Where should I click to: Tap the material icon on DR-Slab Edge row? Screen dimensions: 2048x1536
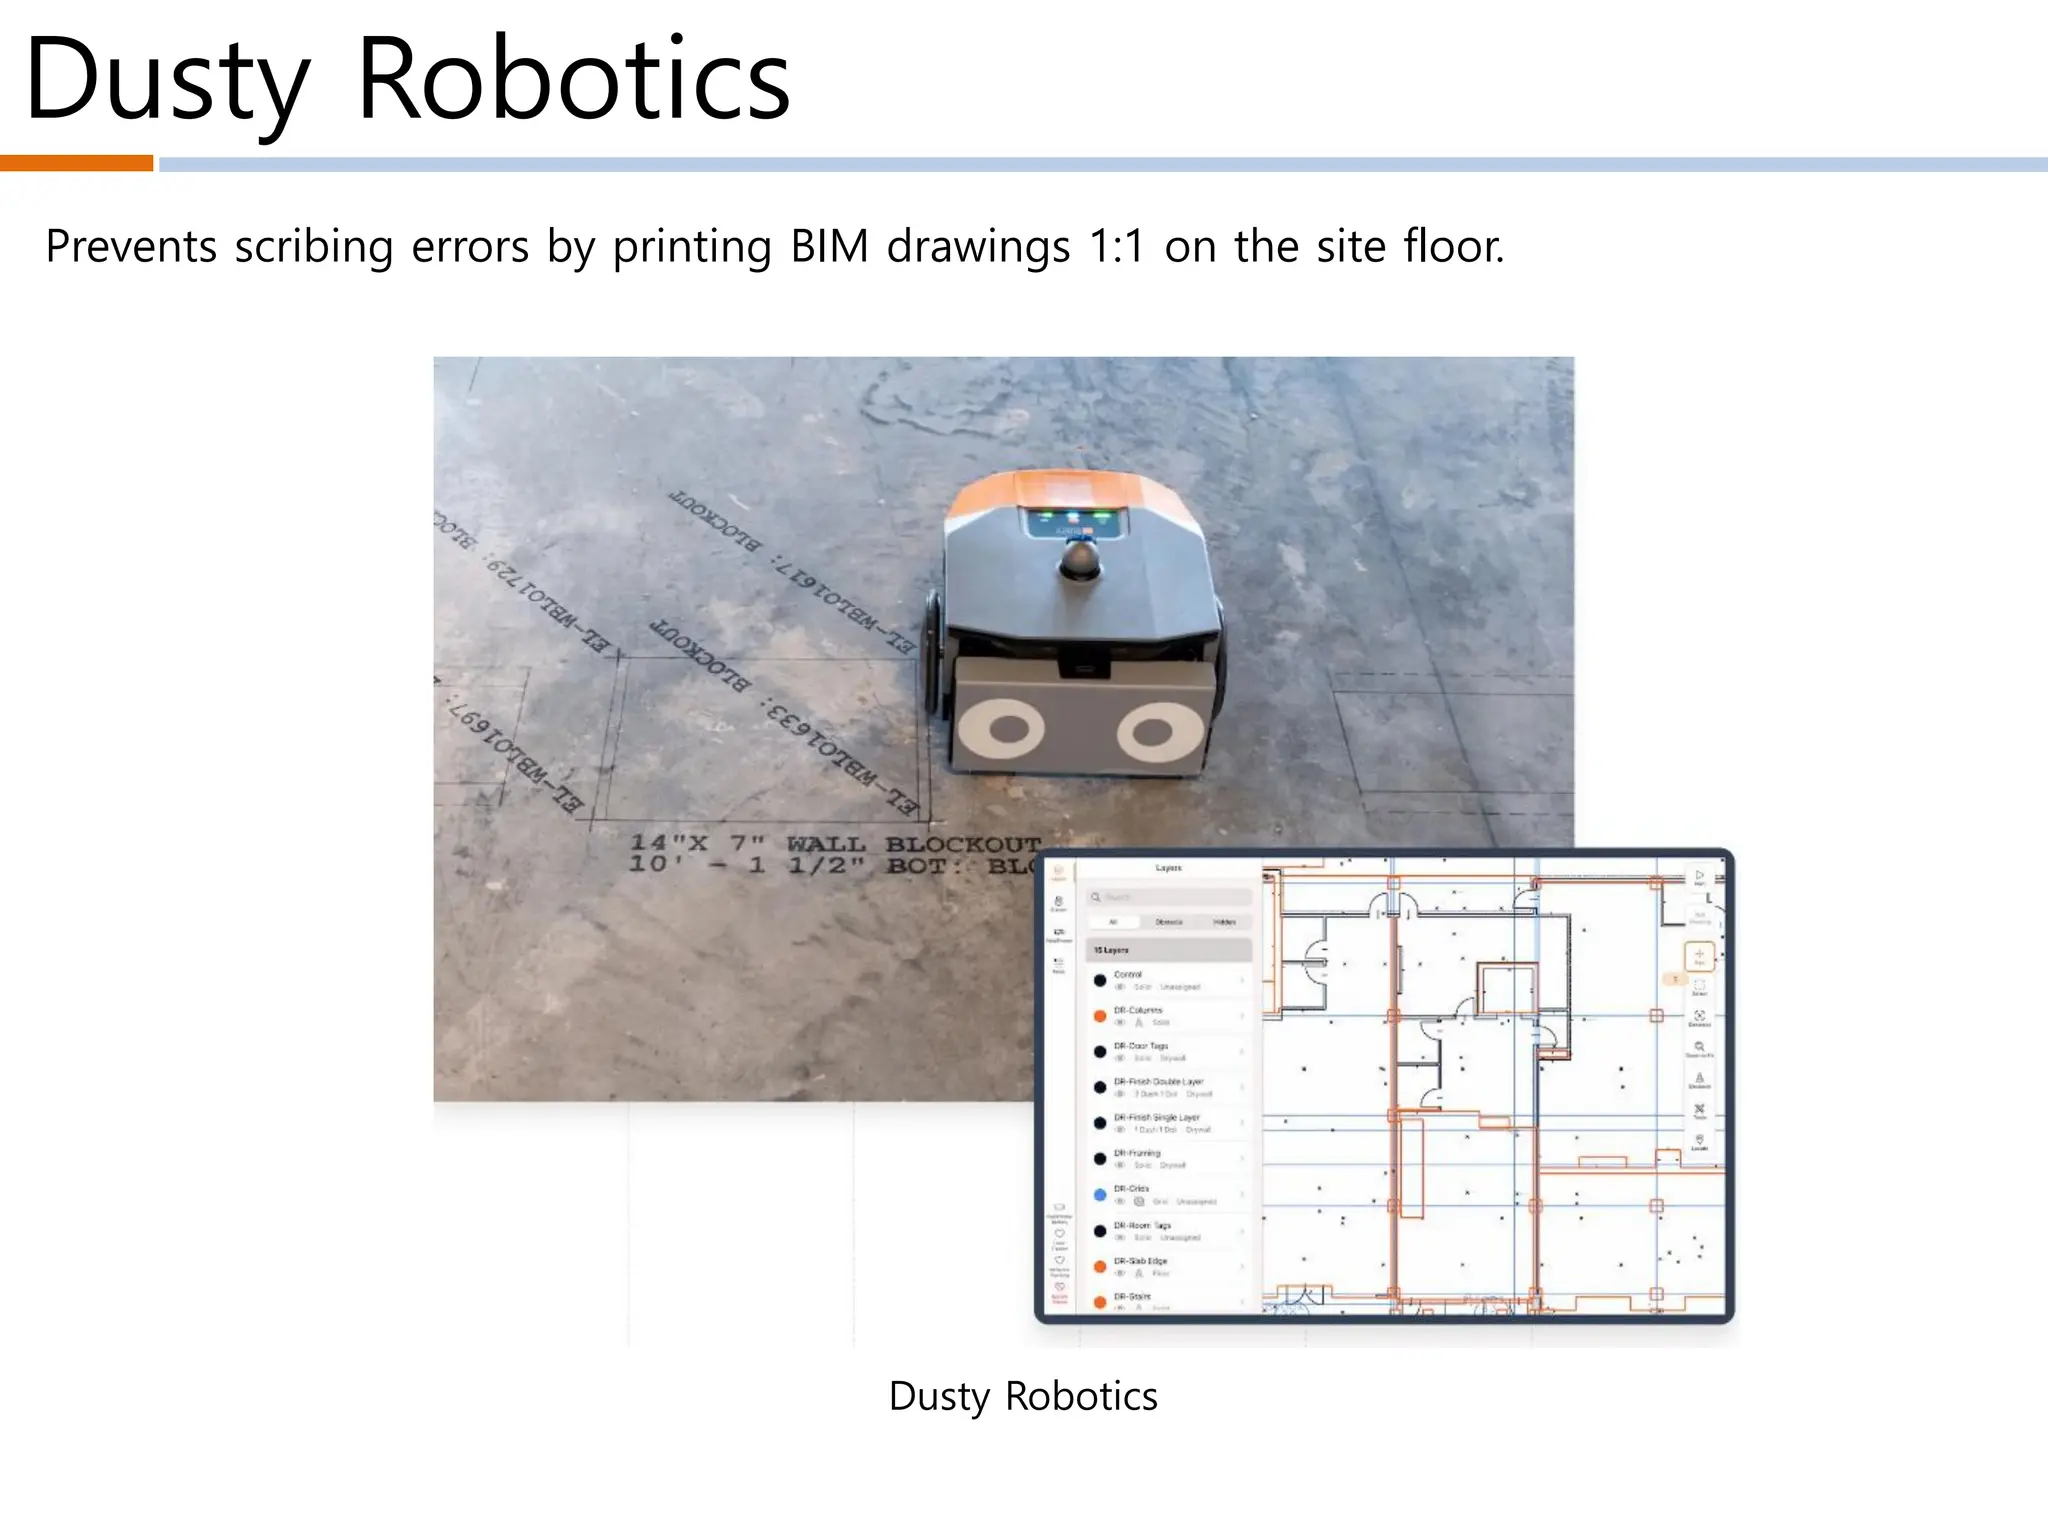point(1138,1273)
